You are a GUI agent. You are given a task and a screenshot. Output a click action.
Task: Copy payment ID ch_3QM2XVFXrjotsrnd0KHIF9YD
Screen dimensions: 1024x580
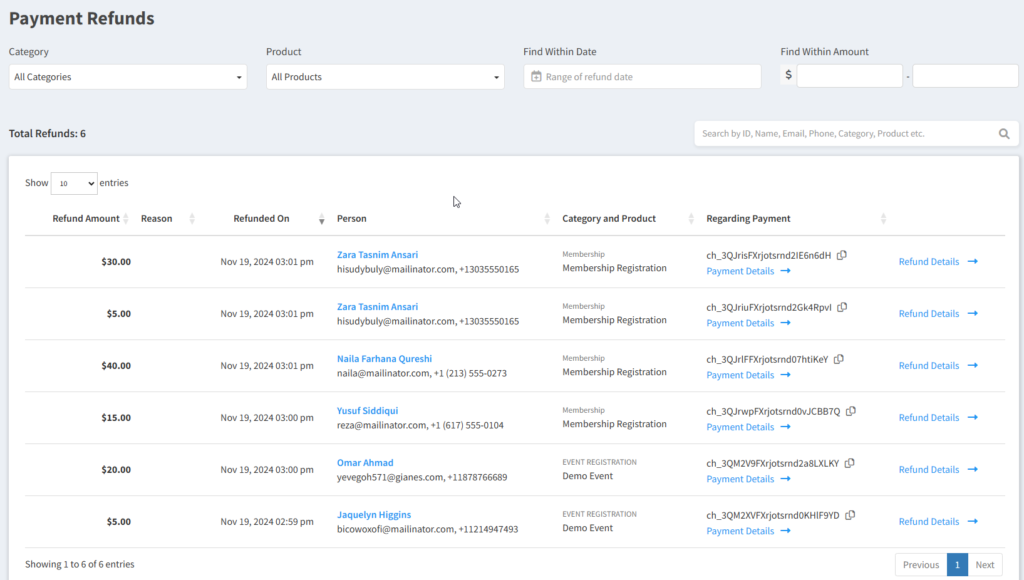(x=850, y=515)
